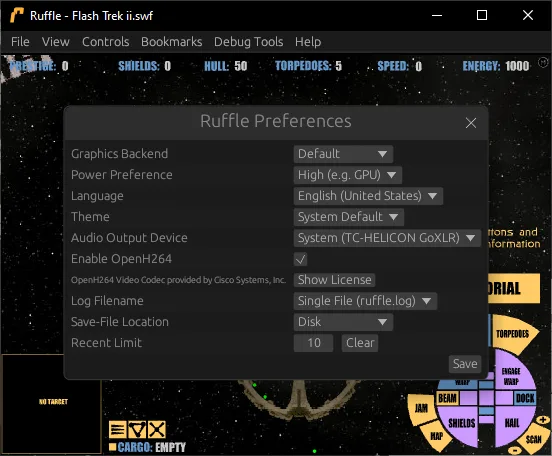Click the OpenH264 Cisco Systems notice text
The width and height of the screenshot is (552, 456).
178,280
